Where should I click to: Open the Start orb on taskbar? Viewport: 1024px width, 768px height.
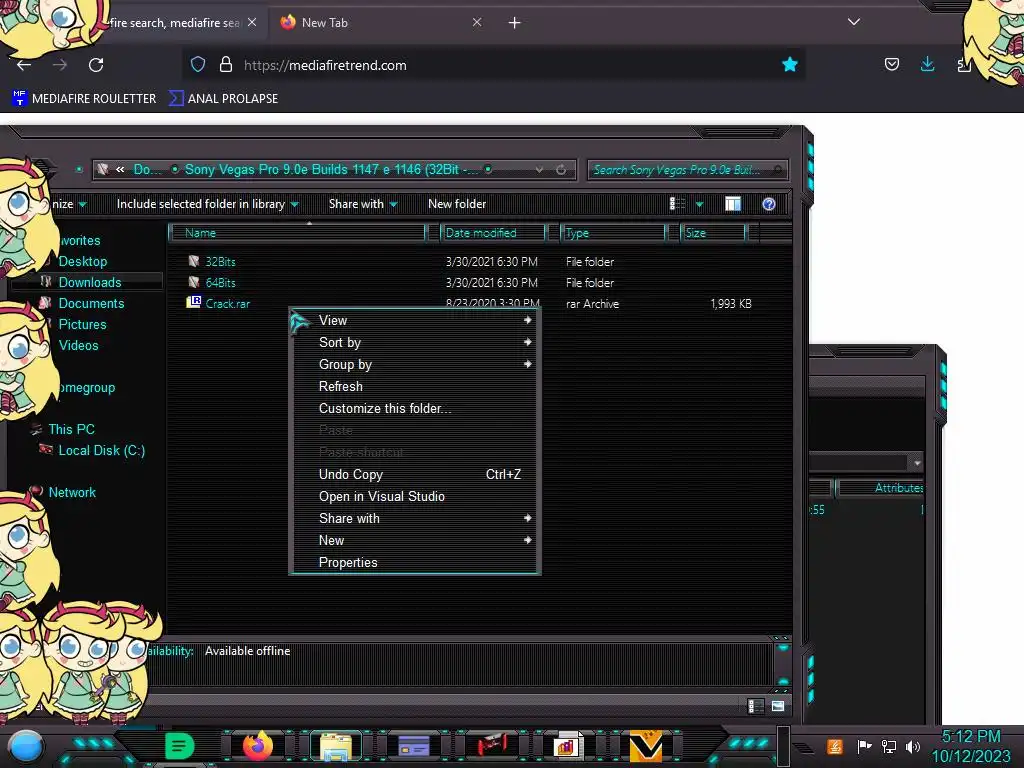click(26, 746)
